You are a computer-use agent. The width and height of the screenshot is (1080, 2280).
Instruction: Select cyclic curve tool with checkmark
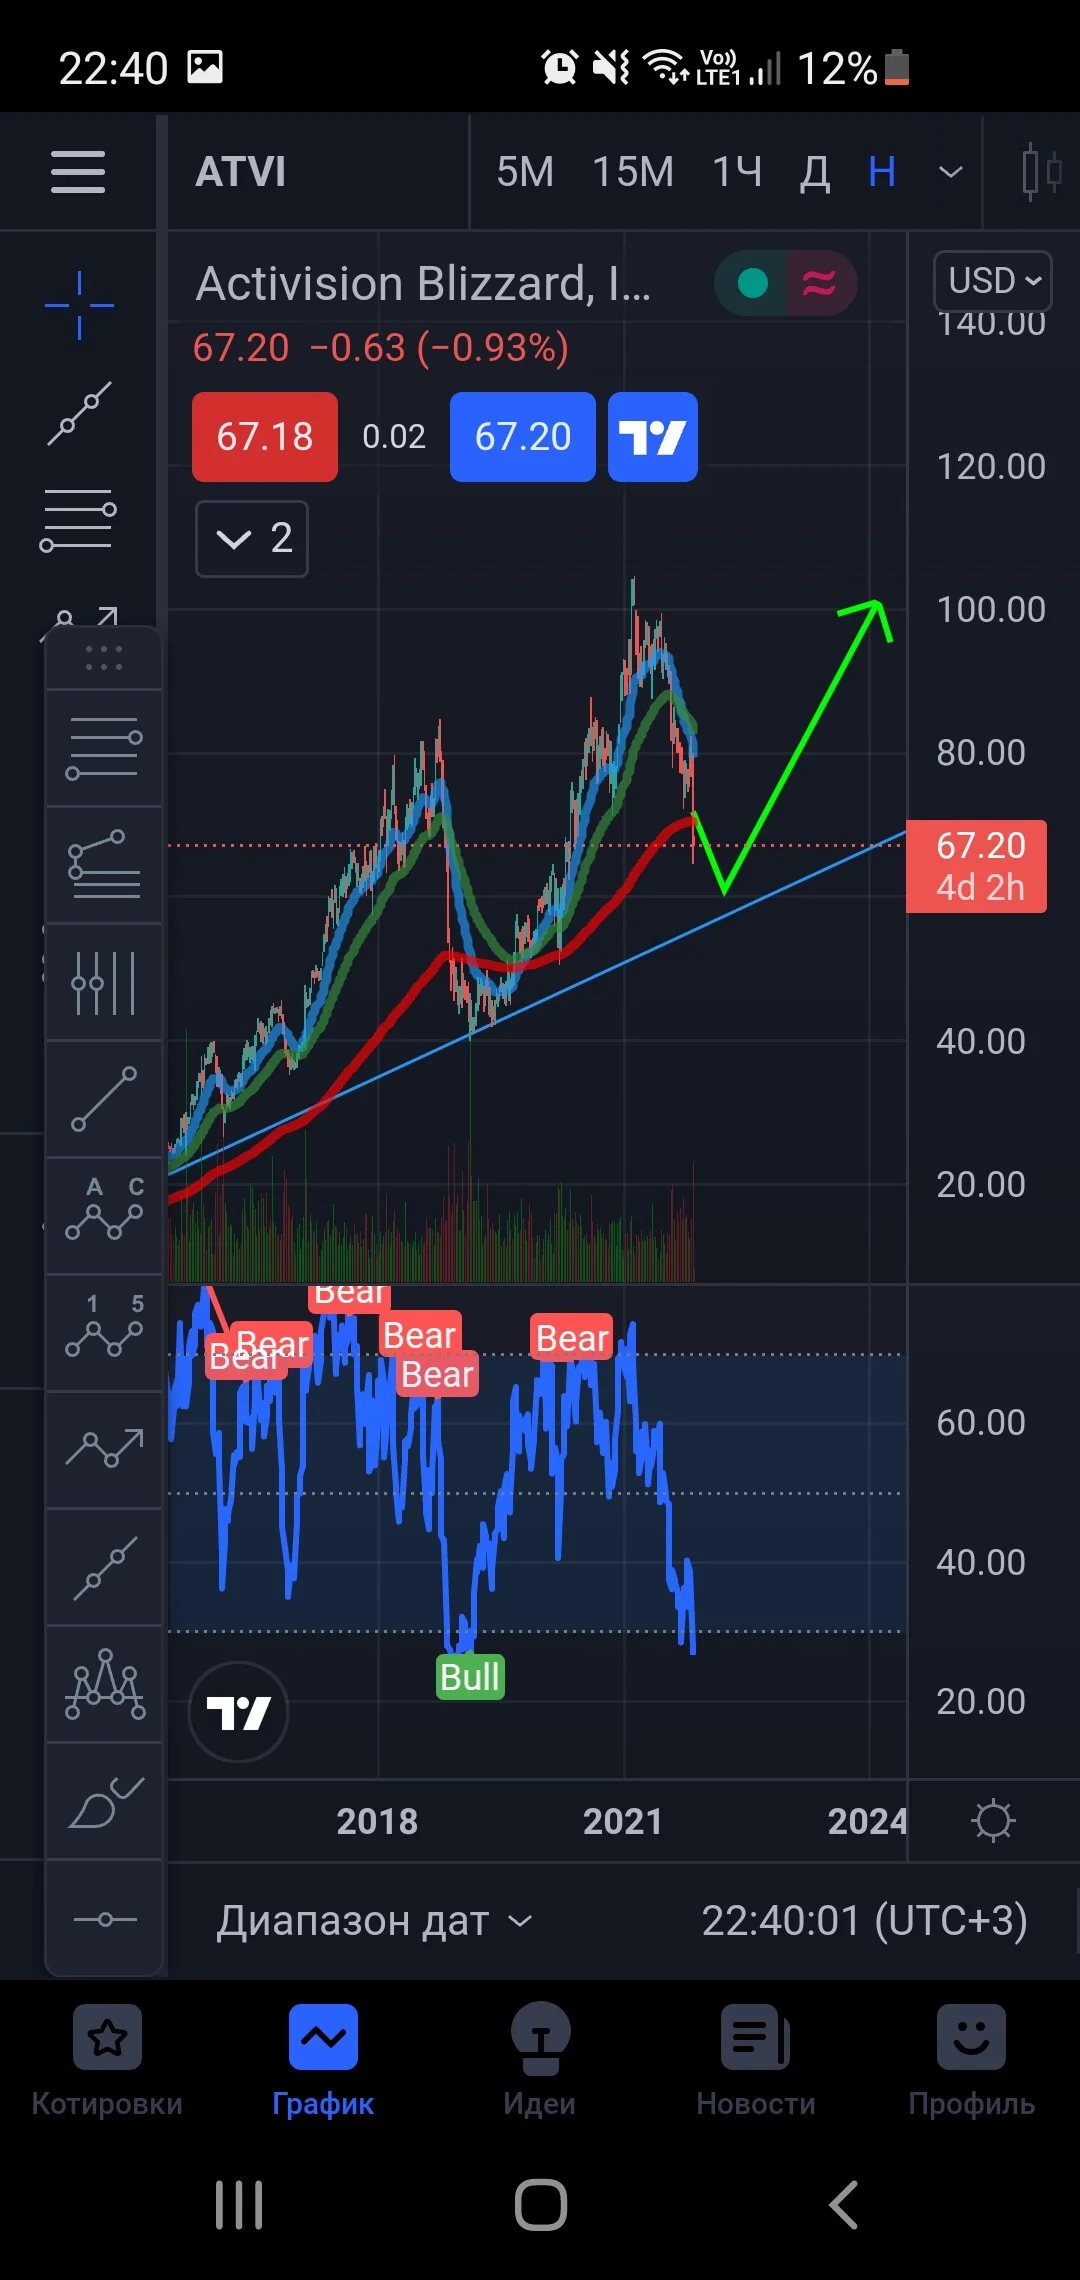point(104,1802)
